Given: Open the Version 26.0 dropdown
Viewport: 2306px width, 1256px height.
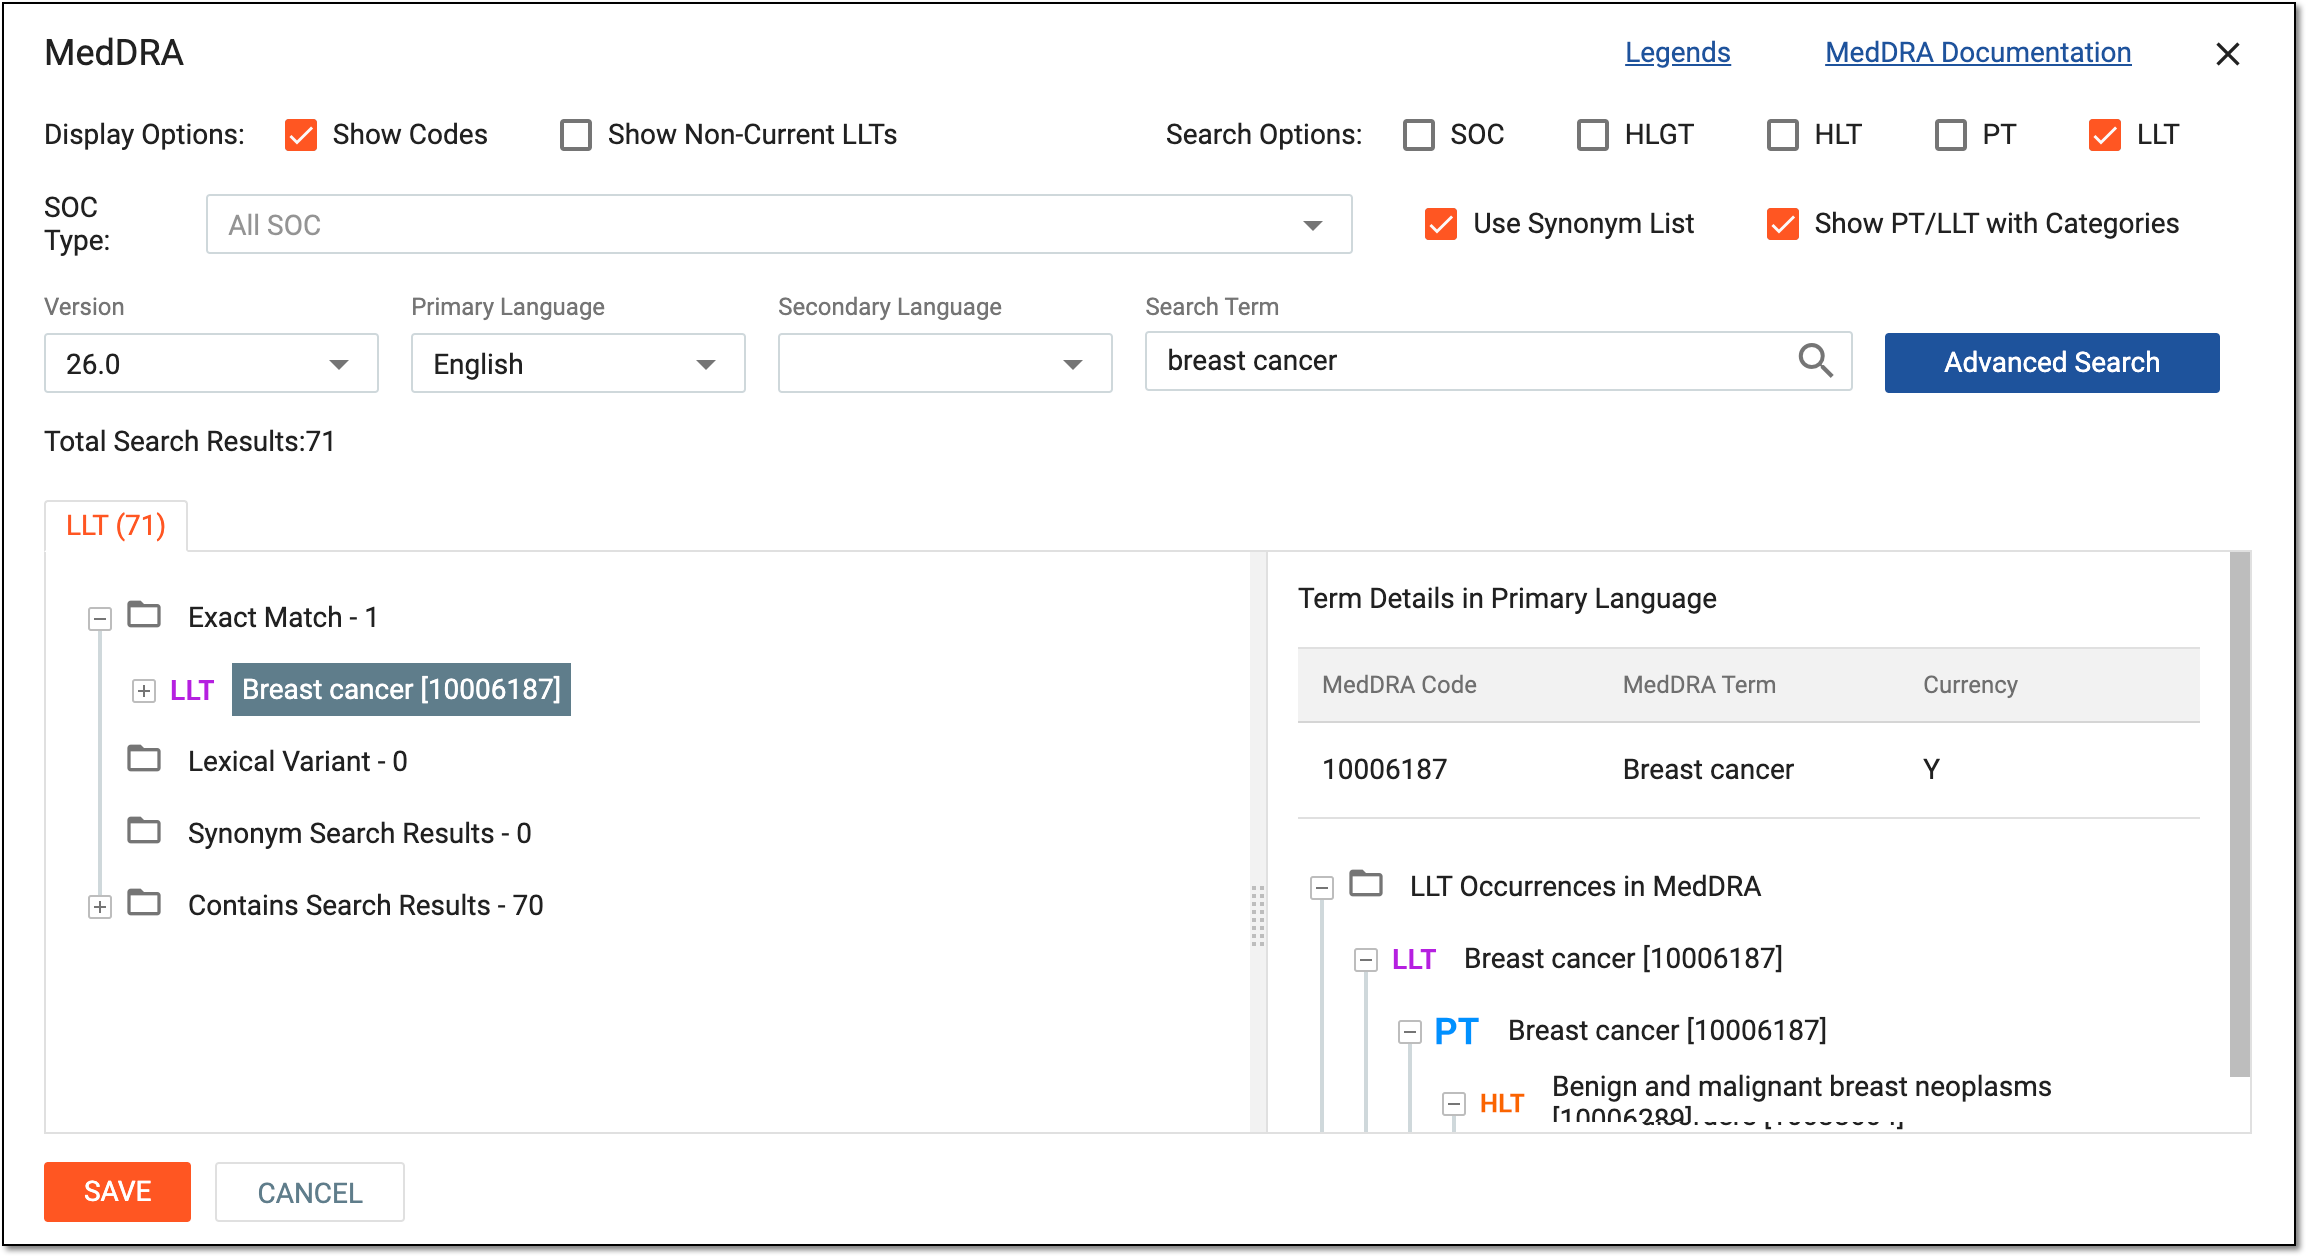Looking at the screenshot, I should pos(211,364).
